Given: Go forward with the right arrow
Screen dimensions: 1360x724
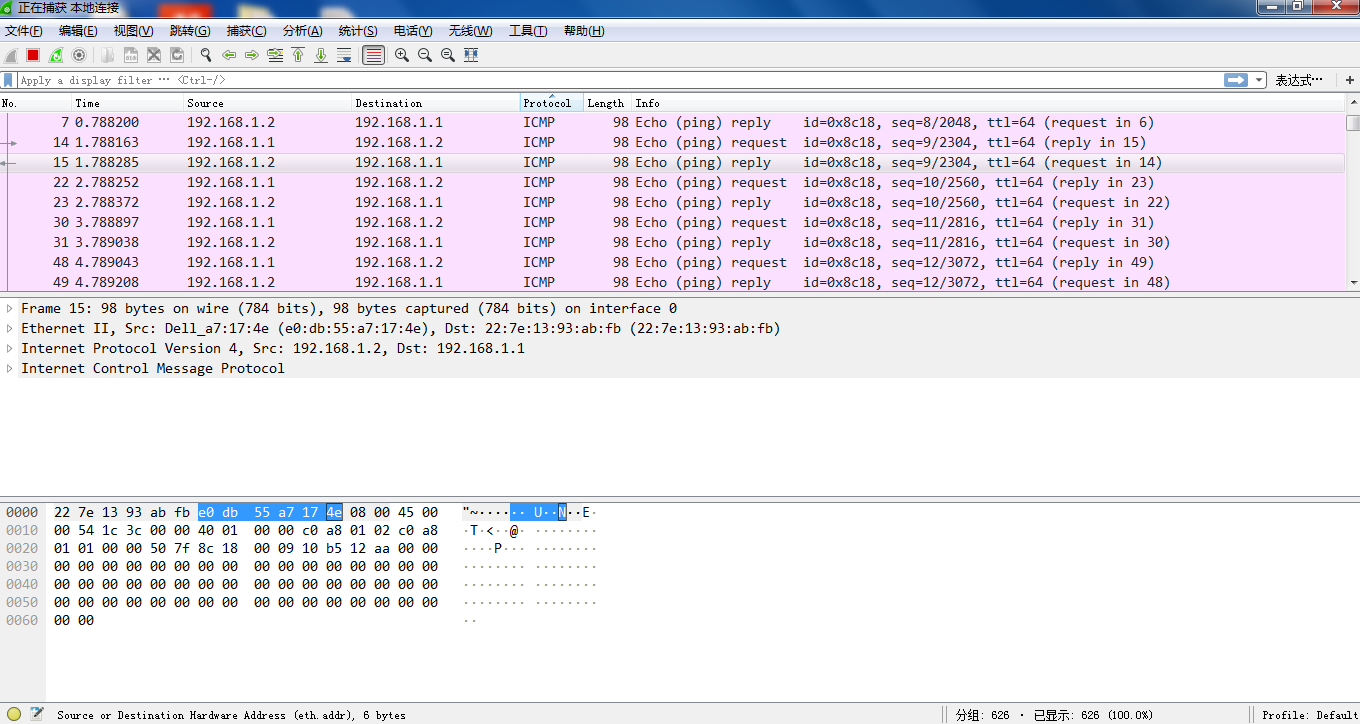Looking at the screenshot, I should click(x=252, y=55).
